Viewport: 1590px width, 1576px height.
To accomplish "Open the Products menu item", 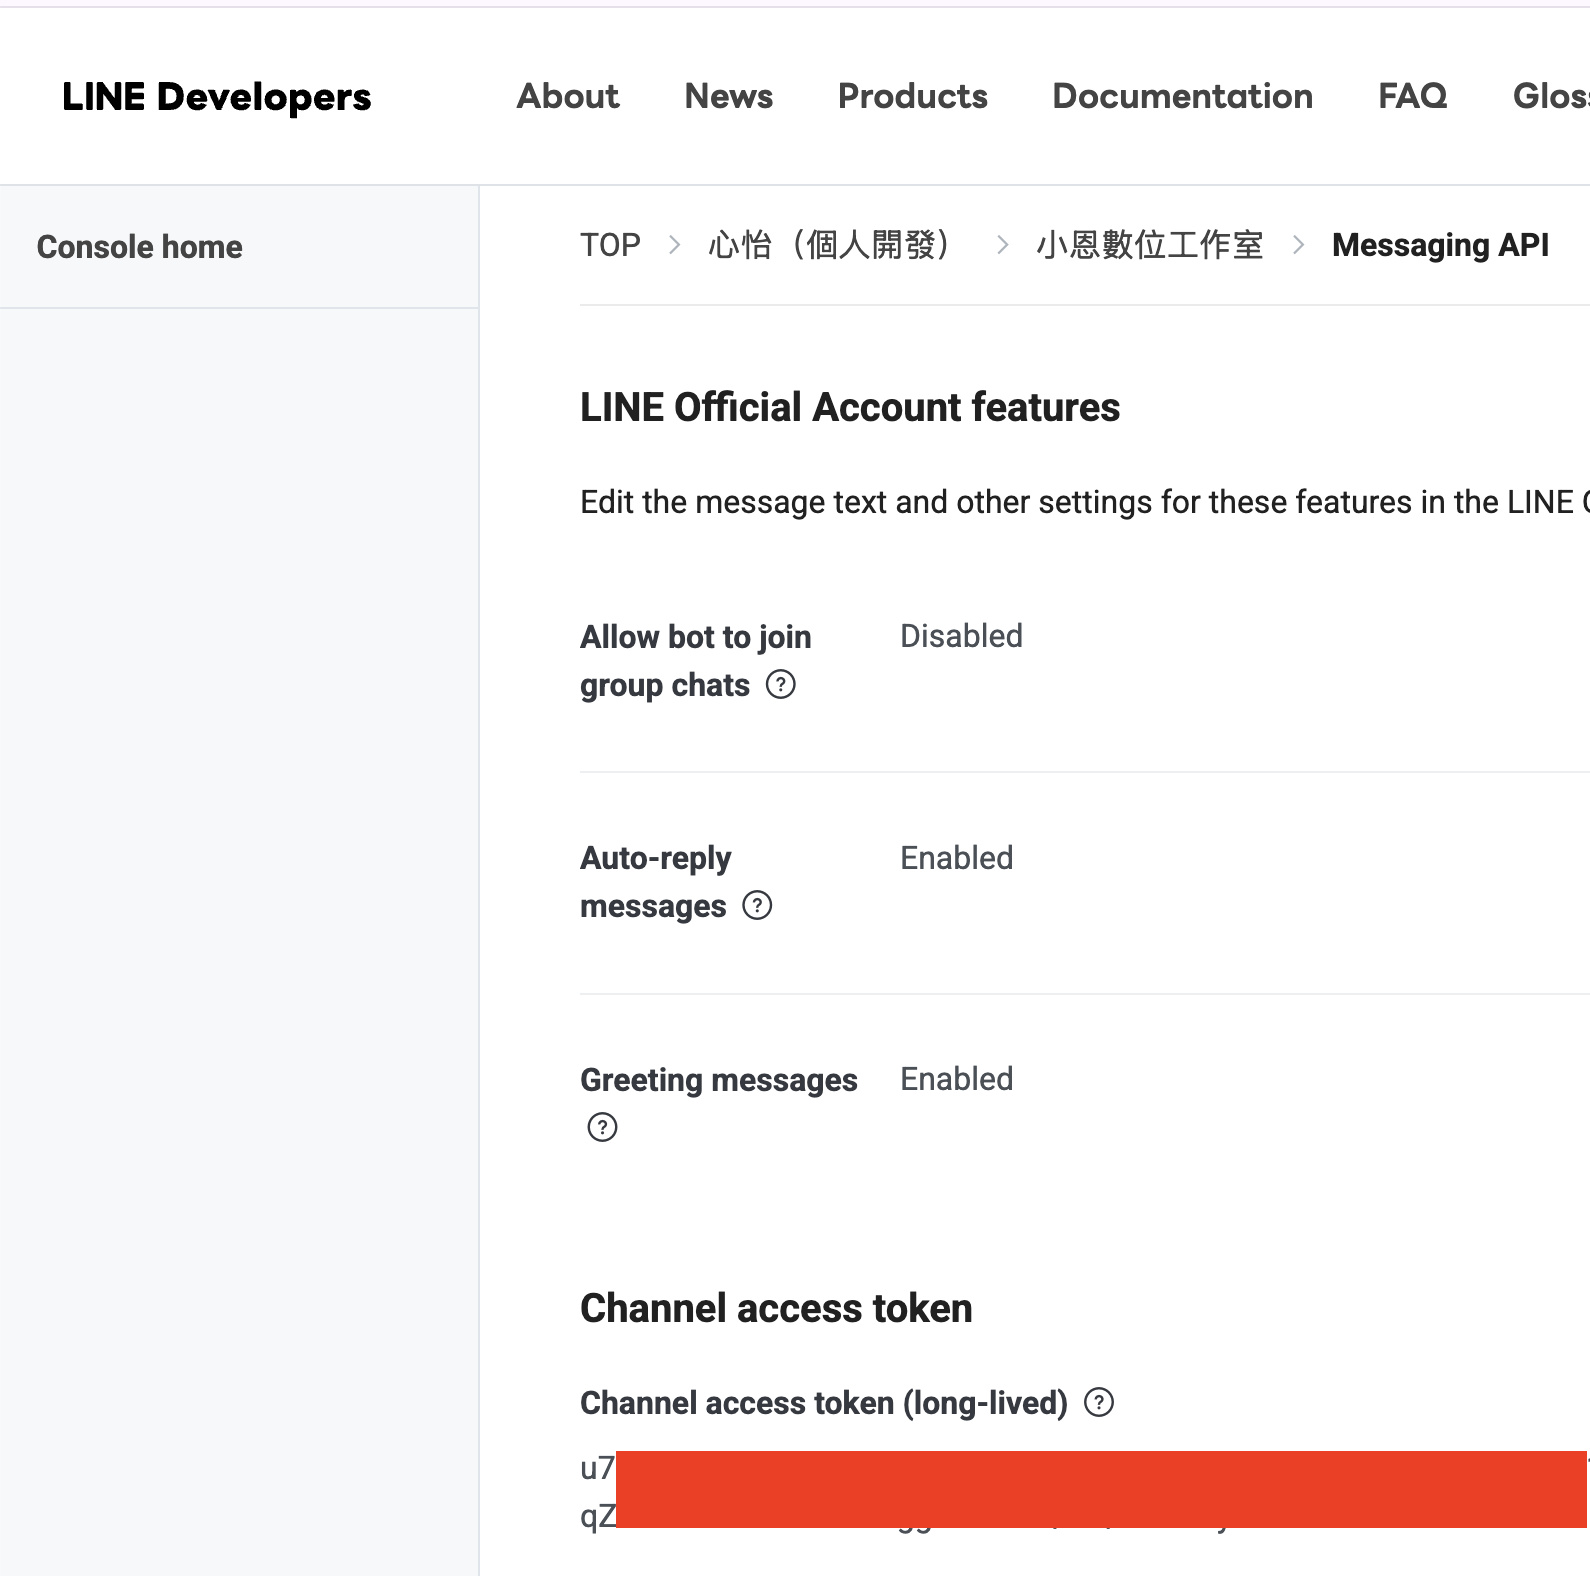I will [912, 96].
